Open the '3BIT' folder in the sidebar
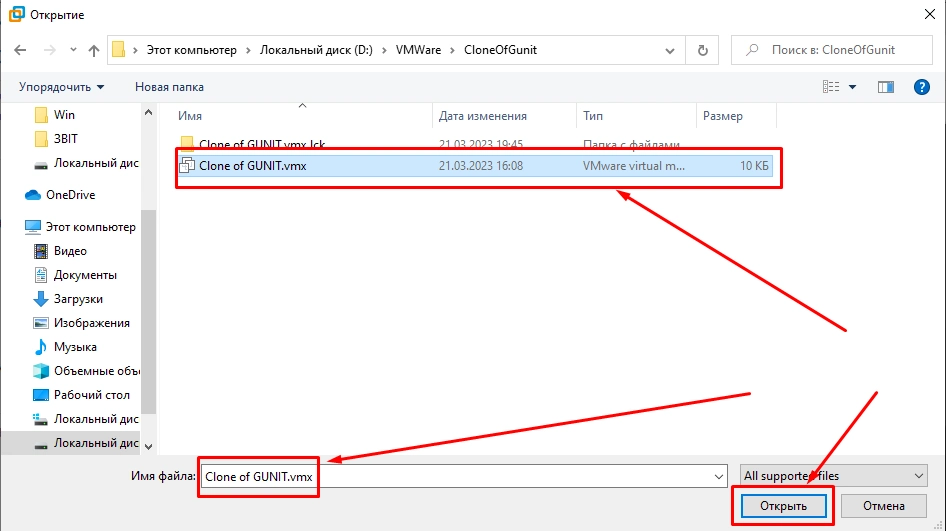 65,139
